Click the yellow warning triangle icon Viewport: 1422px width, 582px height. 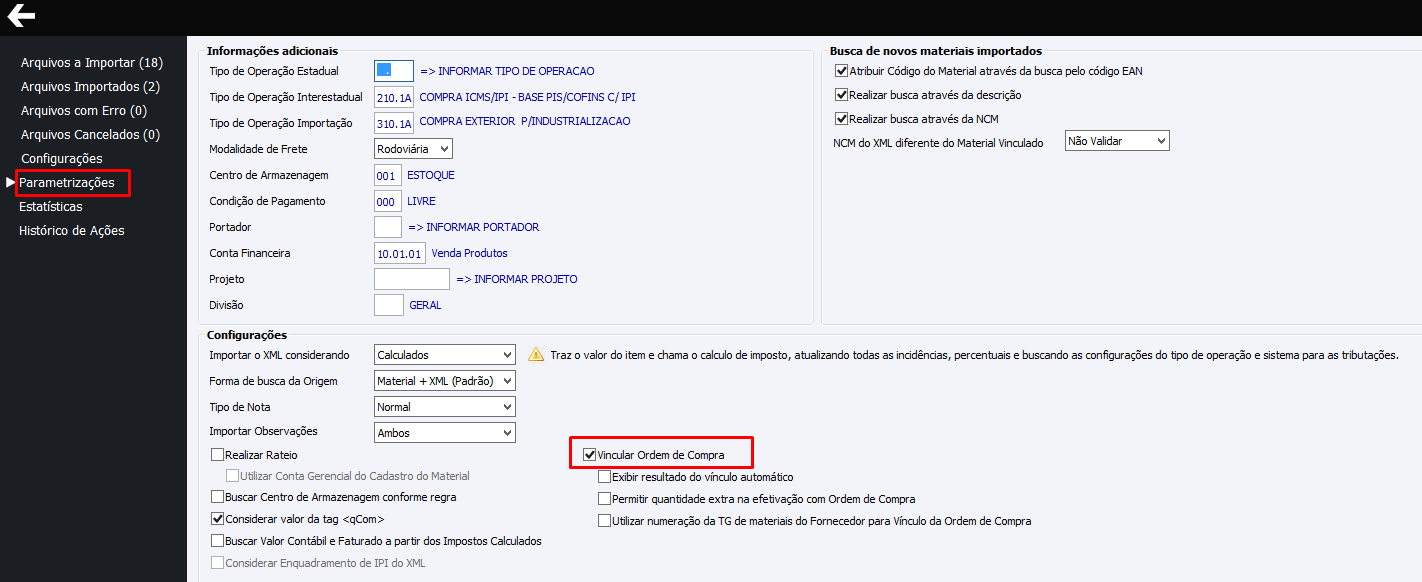[x=536, y=354]
